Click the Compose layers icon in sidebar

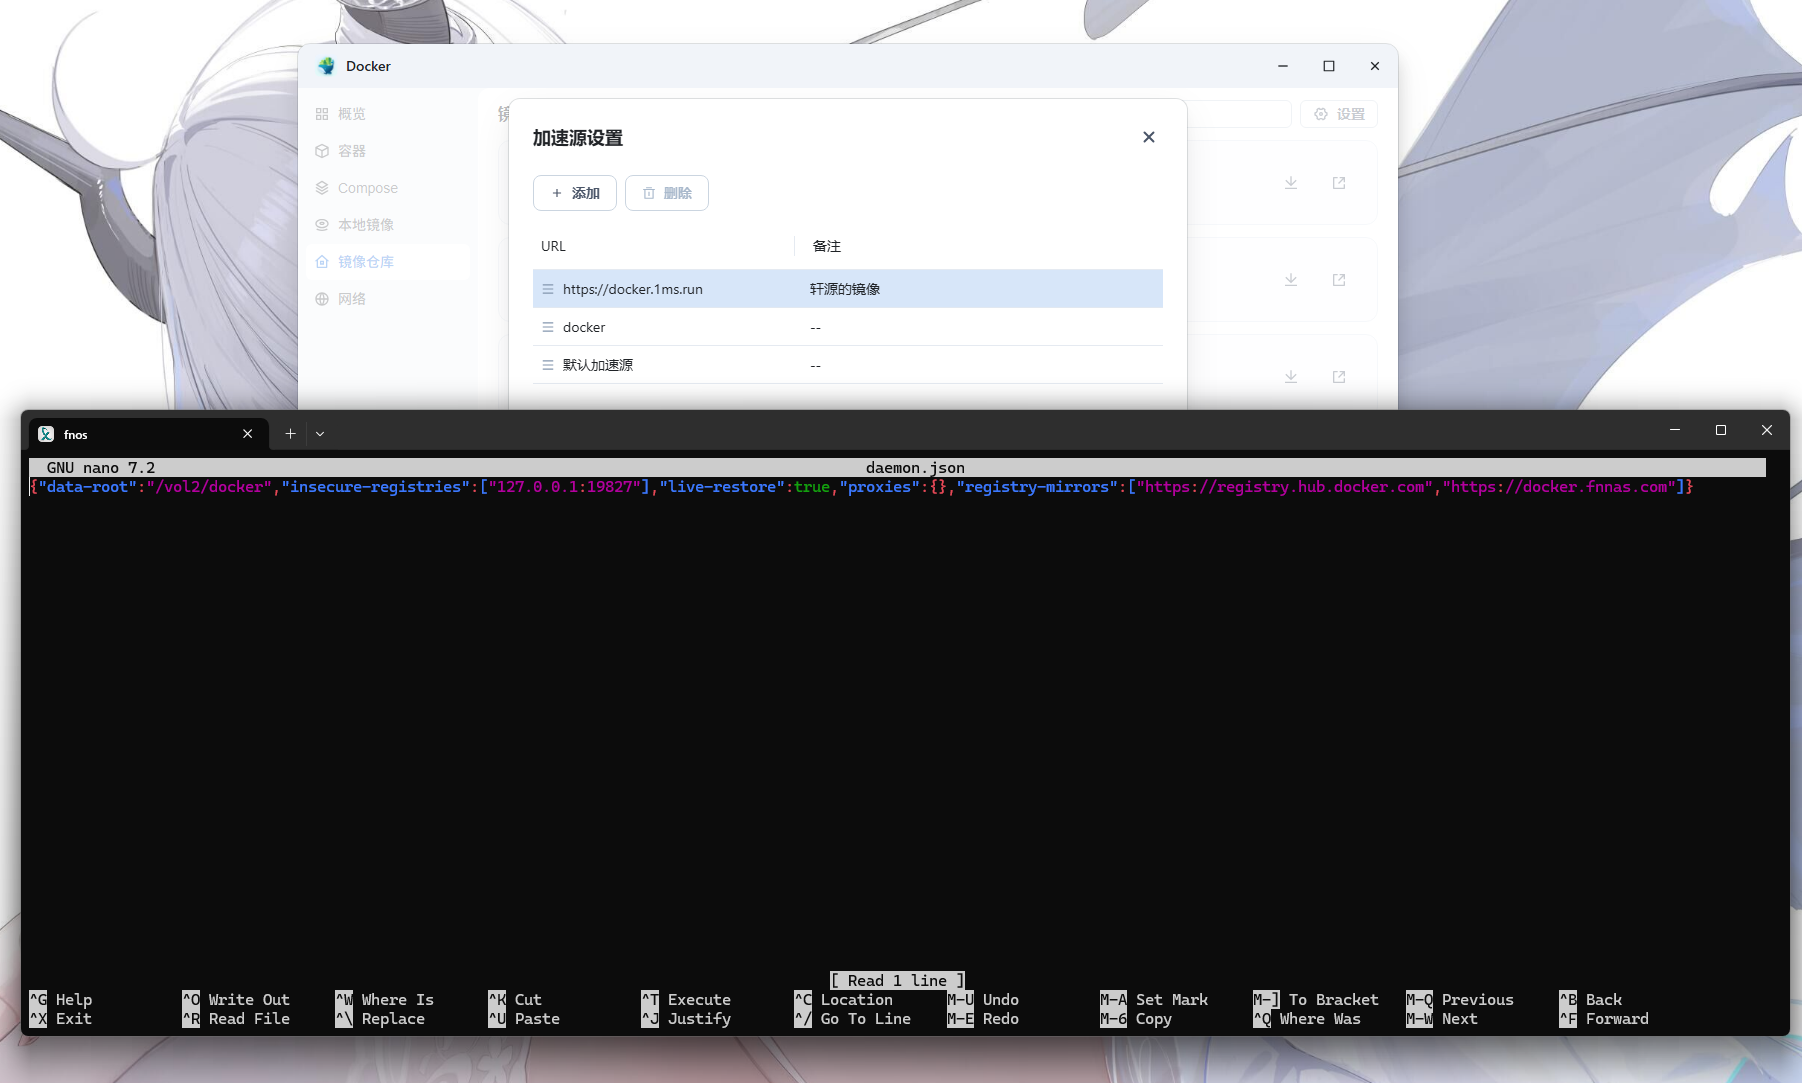coord(322,188)
